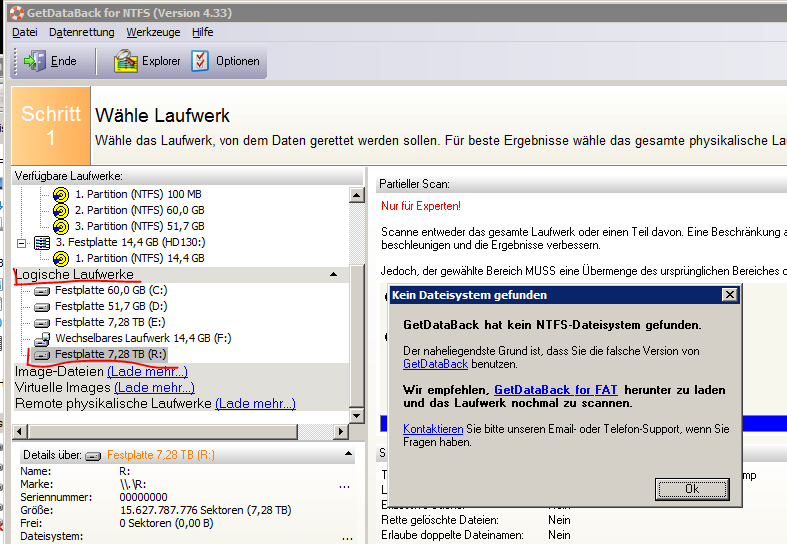
Task: Collapse the 3. Festplatte tree node
Action: coord(22,243)
